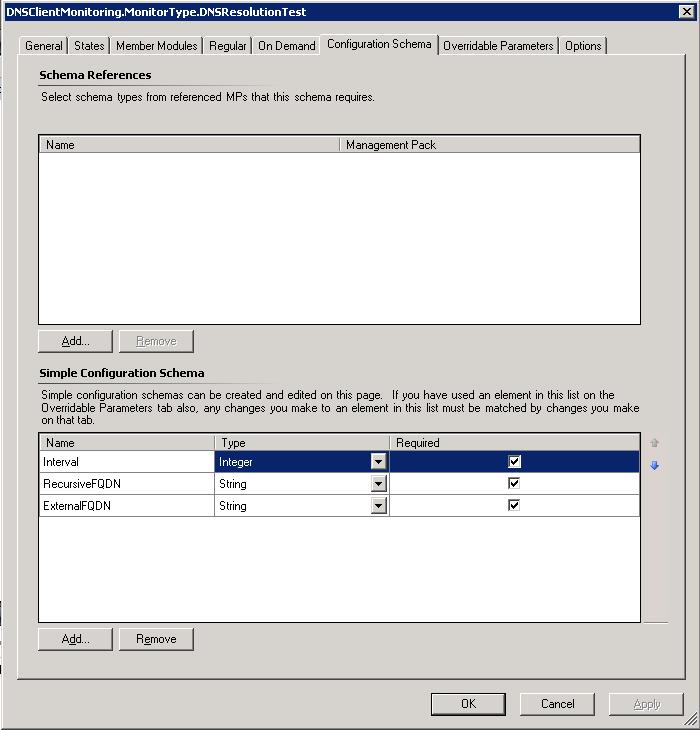700x730 pixels.
Task: Open the States tab
Action: tap(89, 46)
